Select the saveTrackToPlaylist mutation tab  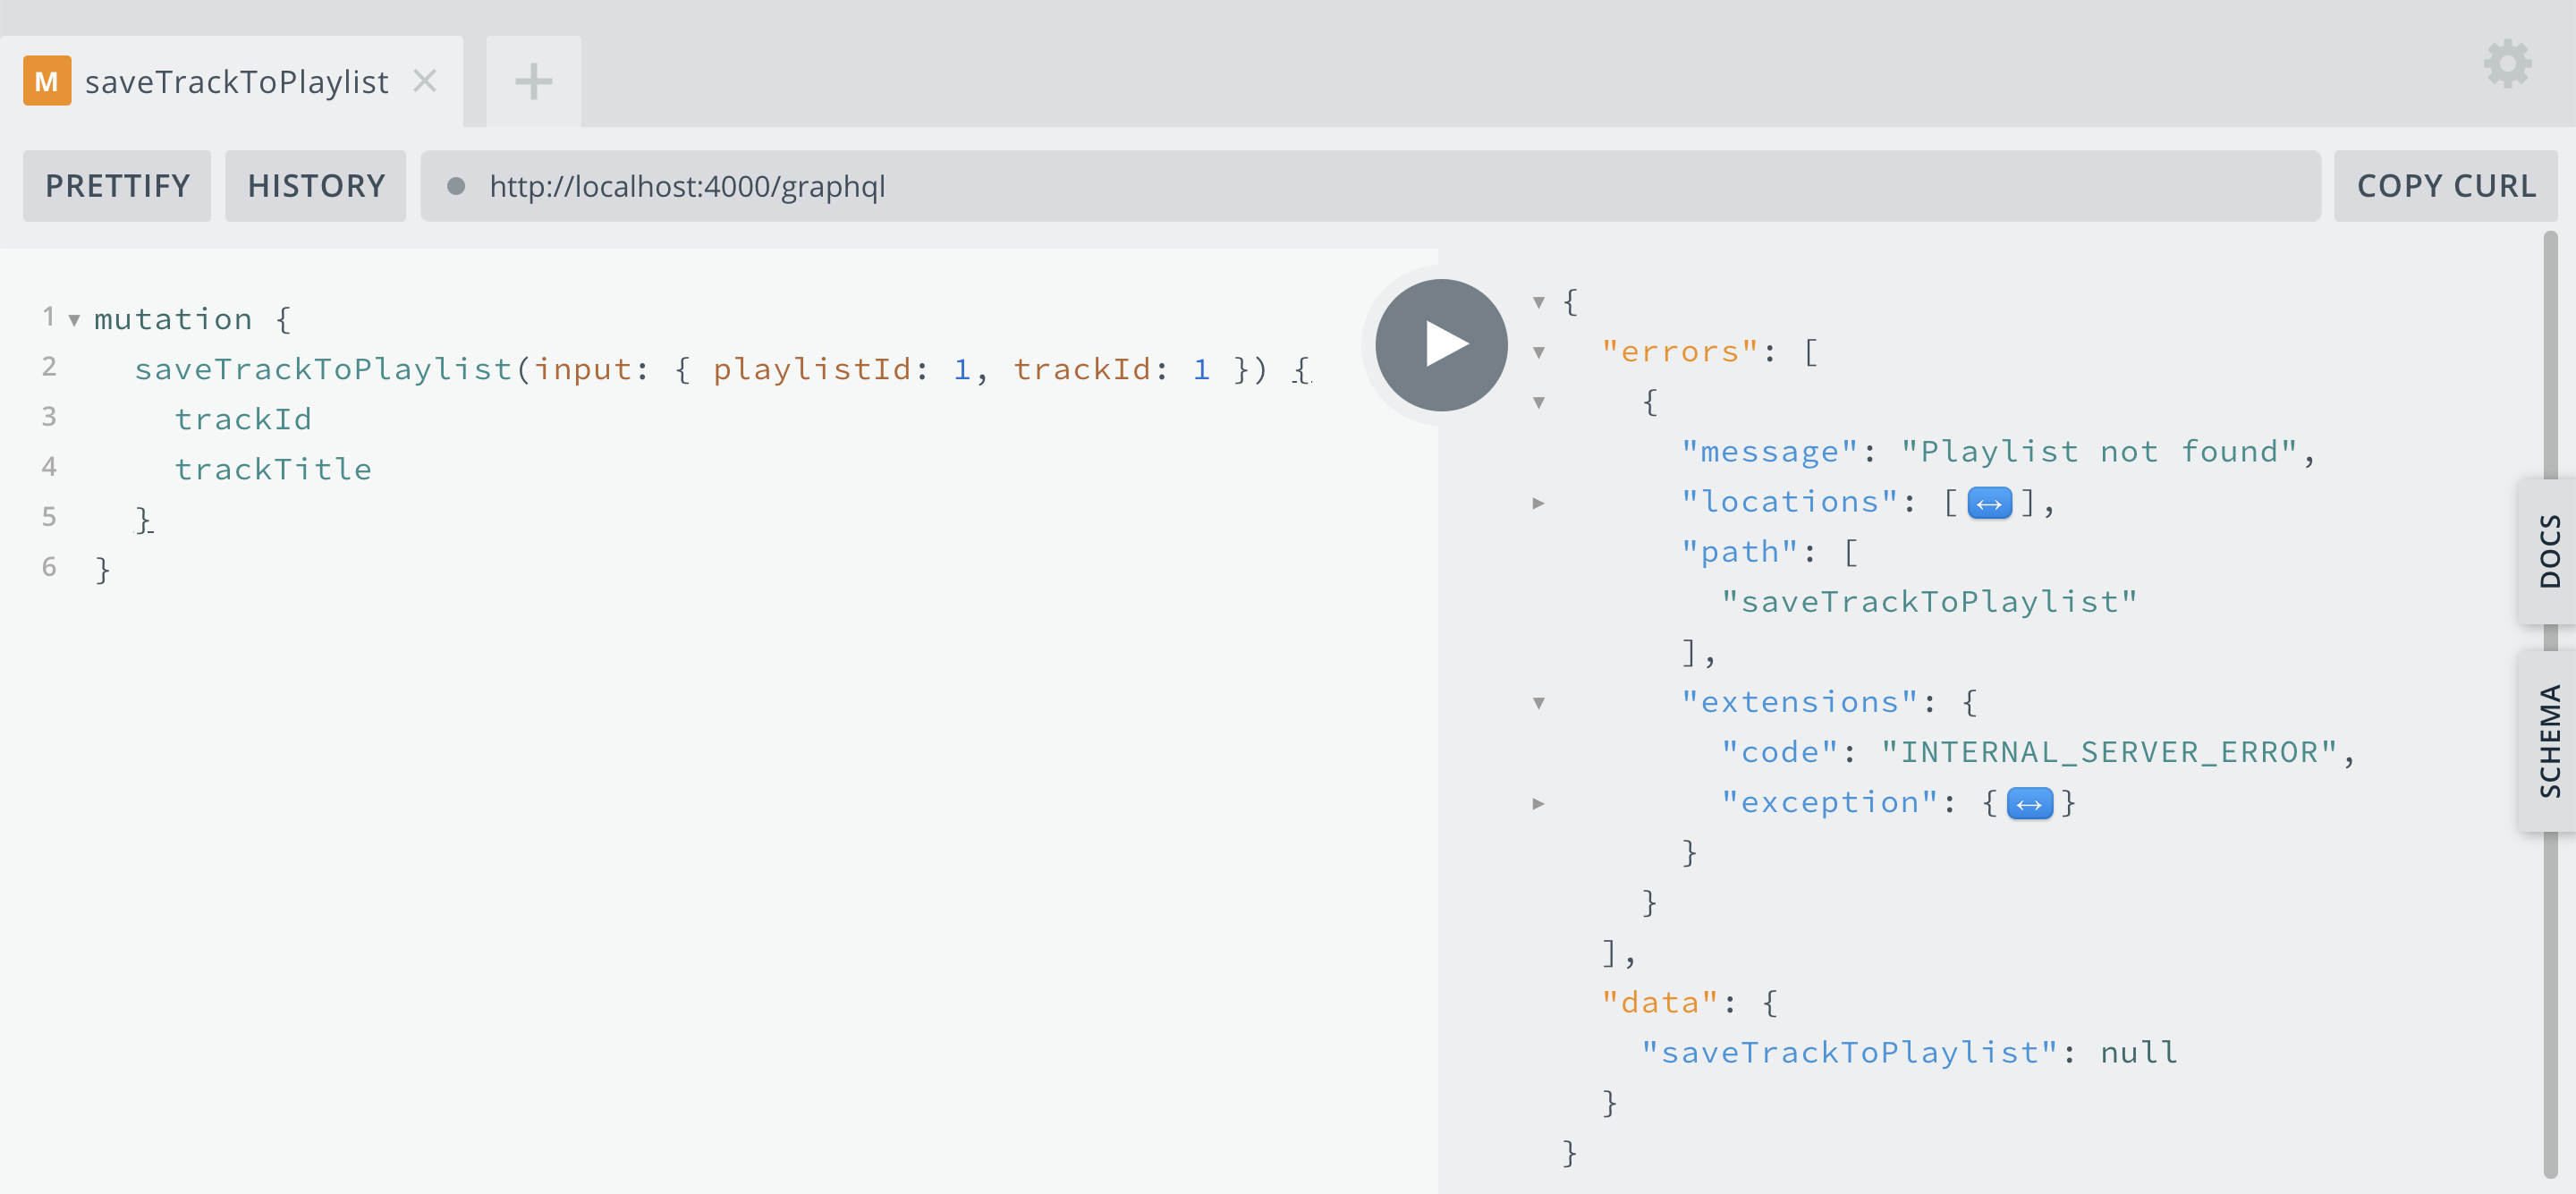(x=237, y=81)
